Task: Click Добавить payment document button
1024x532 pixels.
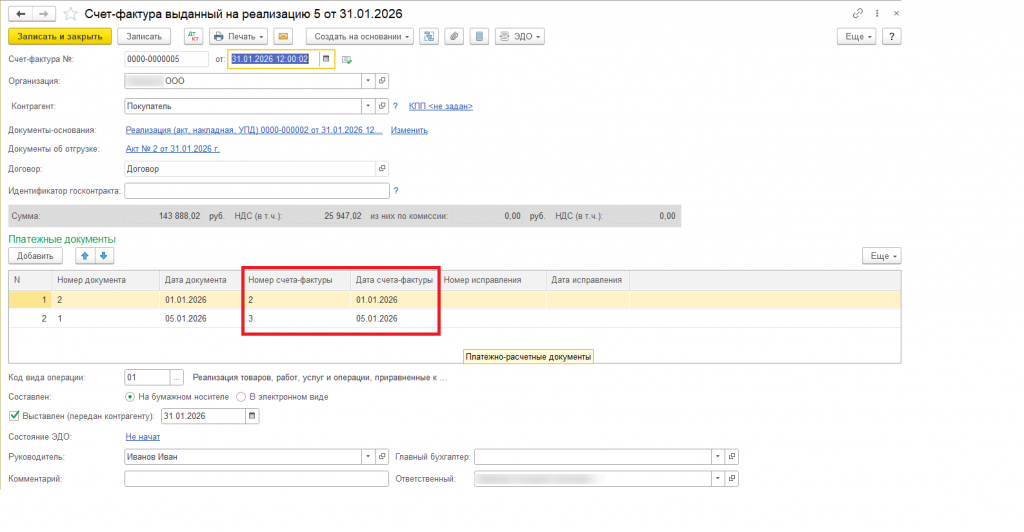Action: click(35, 256)
